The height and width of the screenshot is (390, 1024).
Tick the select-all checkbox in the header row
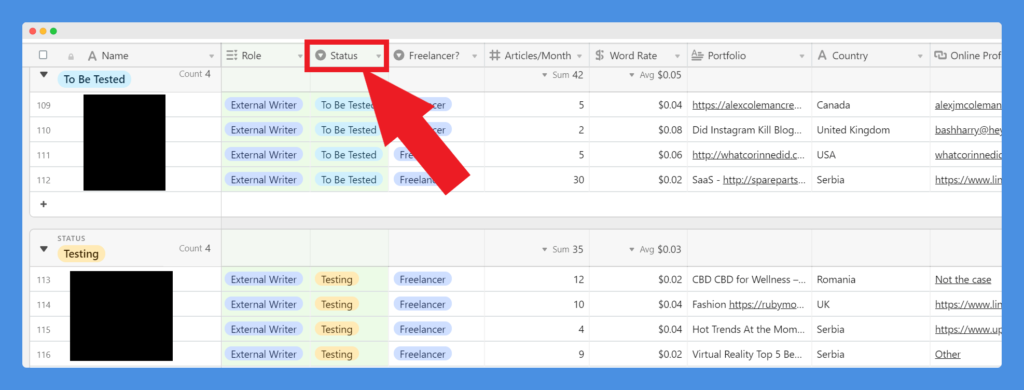43,56
